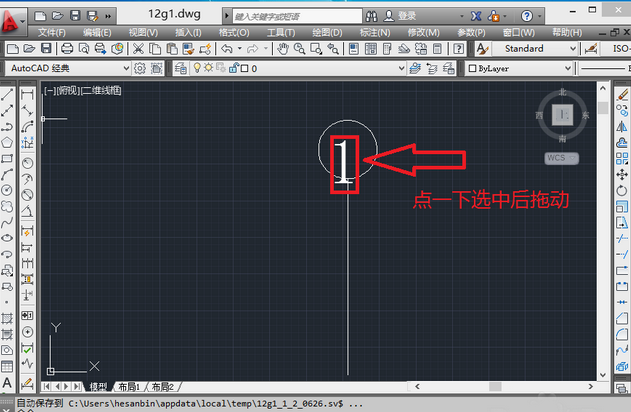Toggle layer lock padlock icon
Image resolution: width=631 pixels, height=412 pixels.
[x=233, y=68]
